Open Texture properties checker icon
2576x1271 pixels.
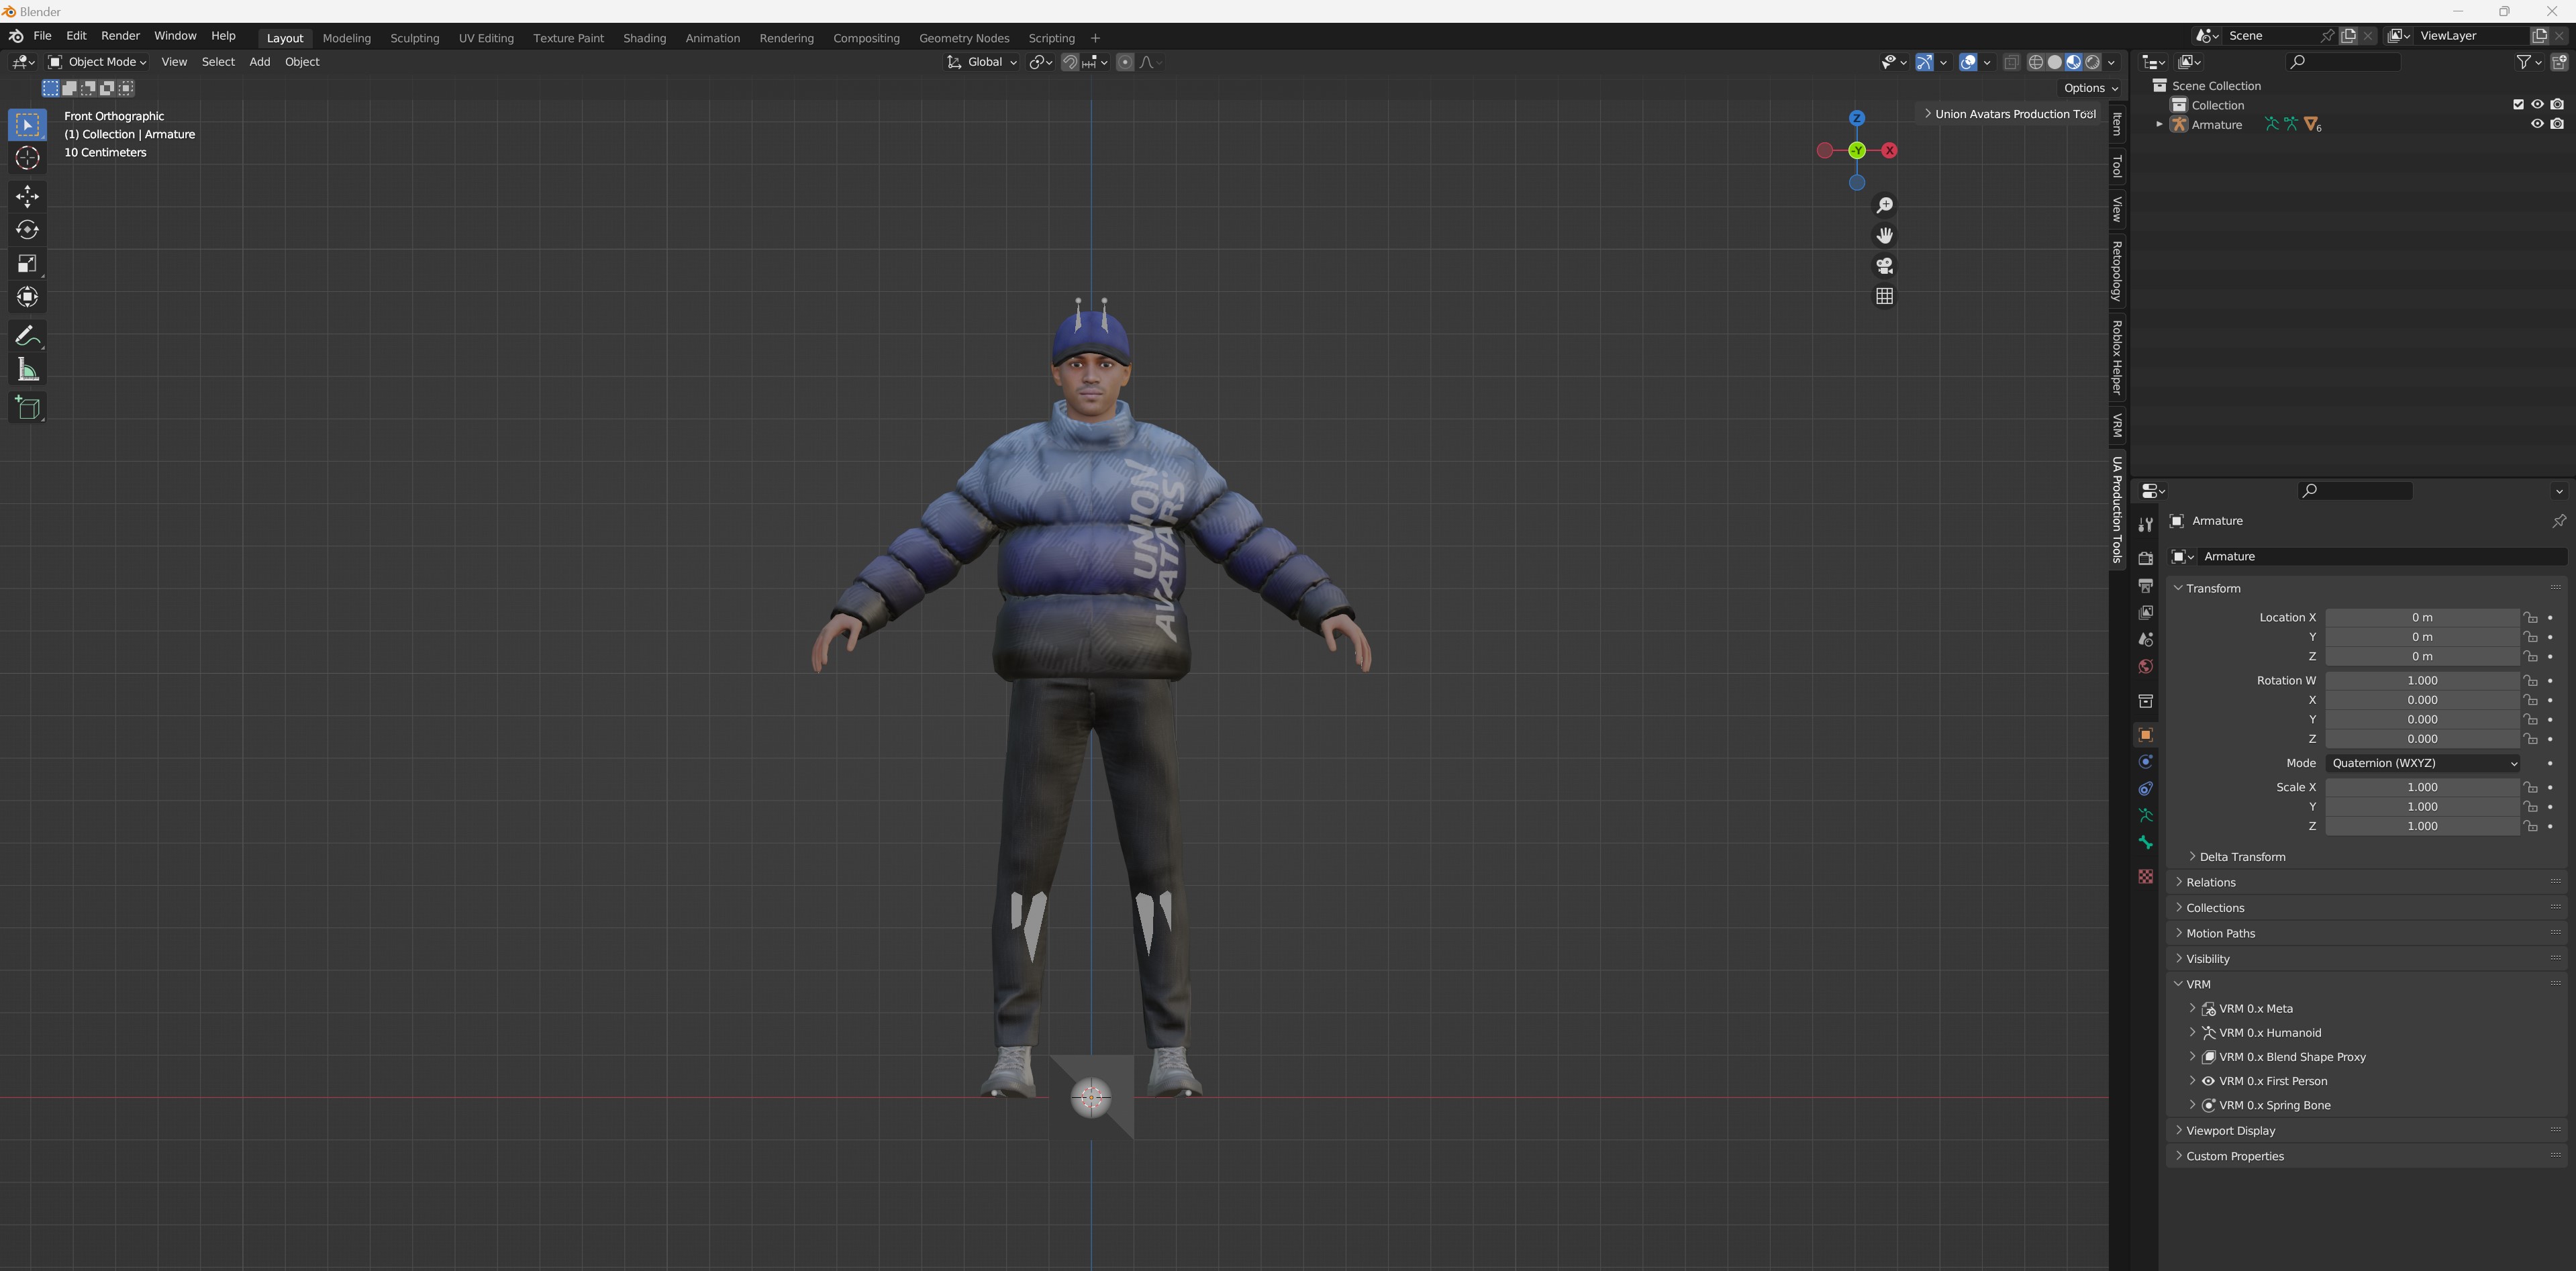(x=2145, y=876)
